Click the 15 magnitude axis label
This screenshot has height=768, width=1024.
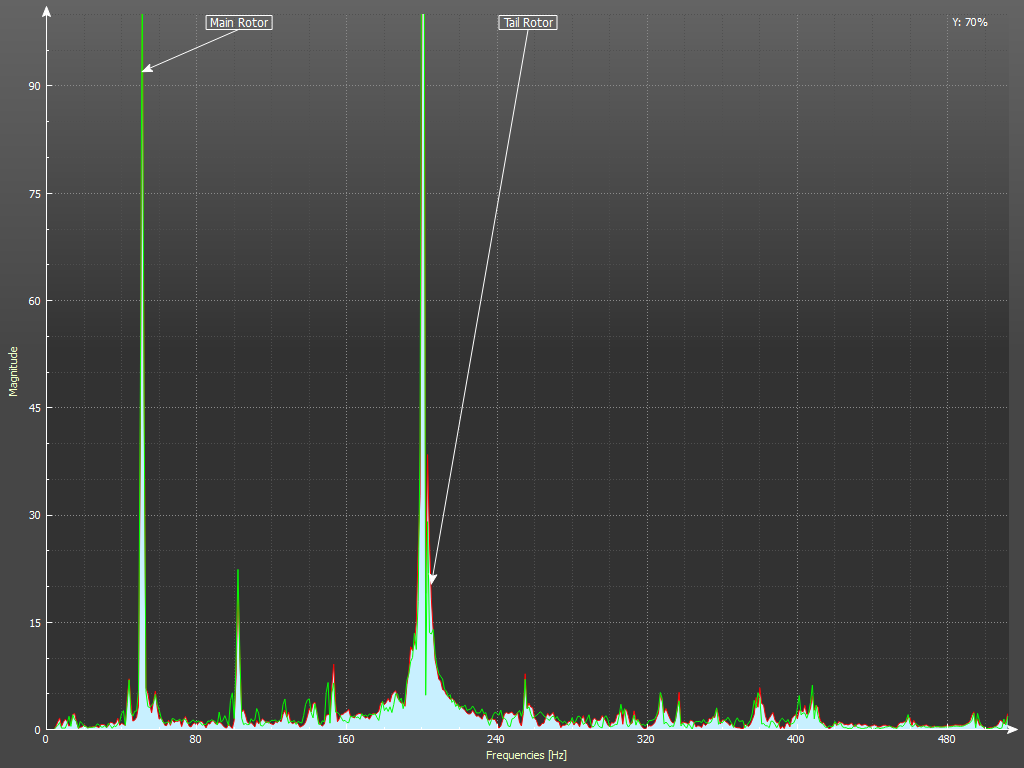33,622
